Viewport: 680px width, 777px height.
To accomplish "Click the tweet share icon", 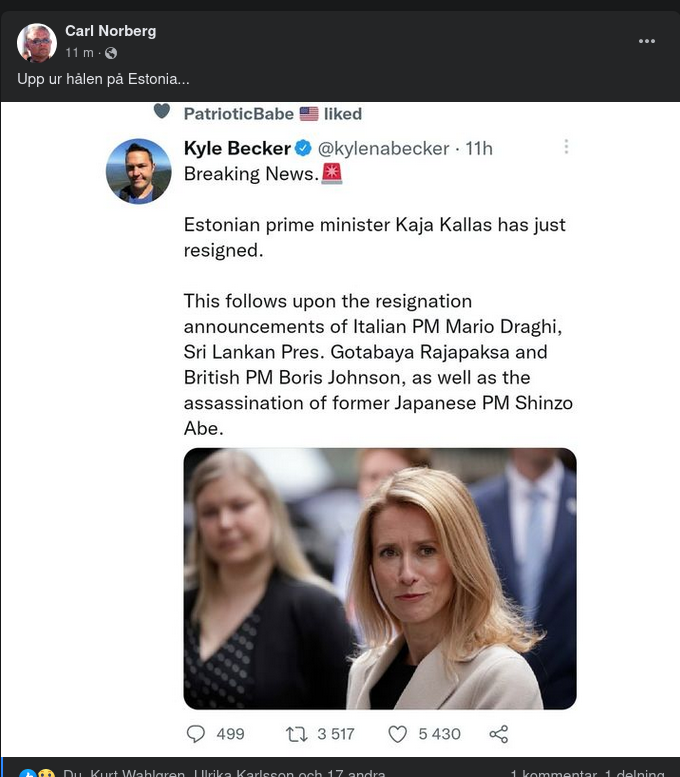I will click(x=499, y=734).
